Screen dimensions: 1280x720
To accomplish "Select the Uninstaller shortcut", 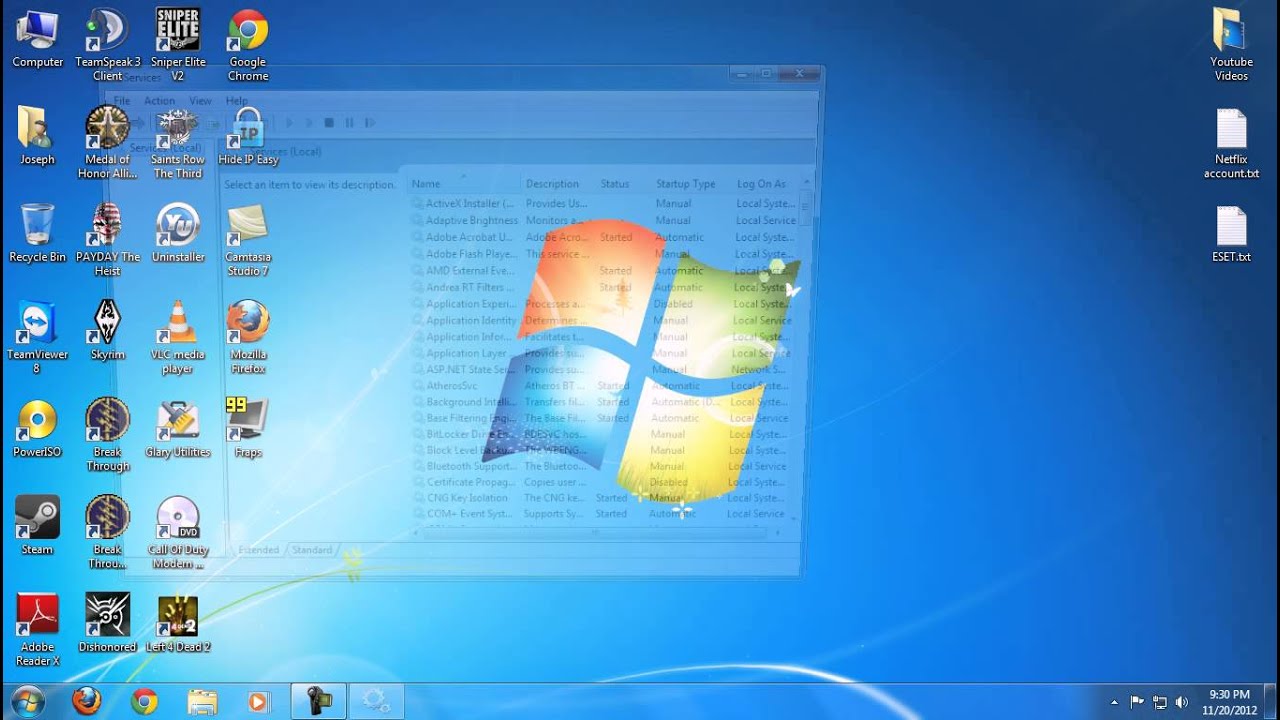I will point(178,233).
